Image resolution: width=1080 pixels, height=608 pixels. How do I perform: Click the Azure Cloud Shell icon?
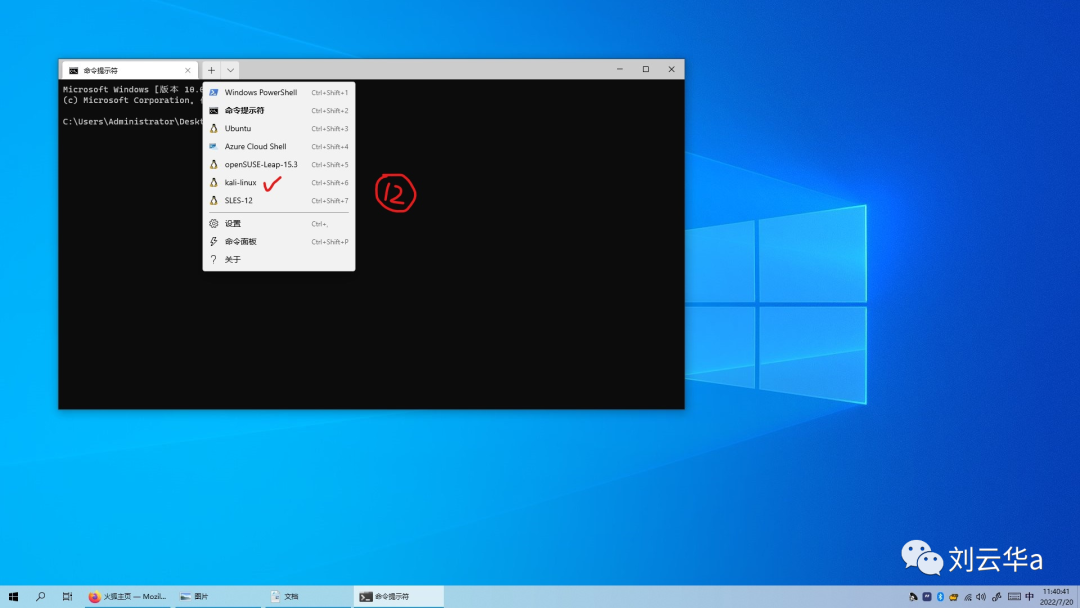214,146
